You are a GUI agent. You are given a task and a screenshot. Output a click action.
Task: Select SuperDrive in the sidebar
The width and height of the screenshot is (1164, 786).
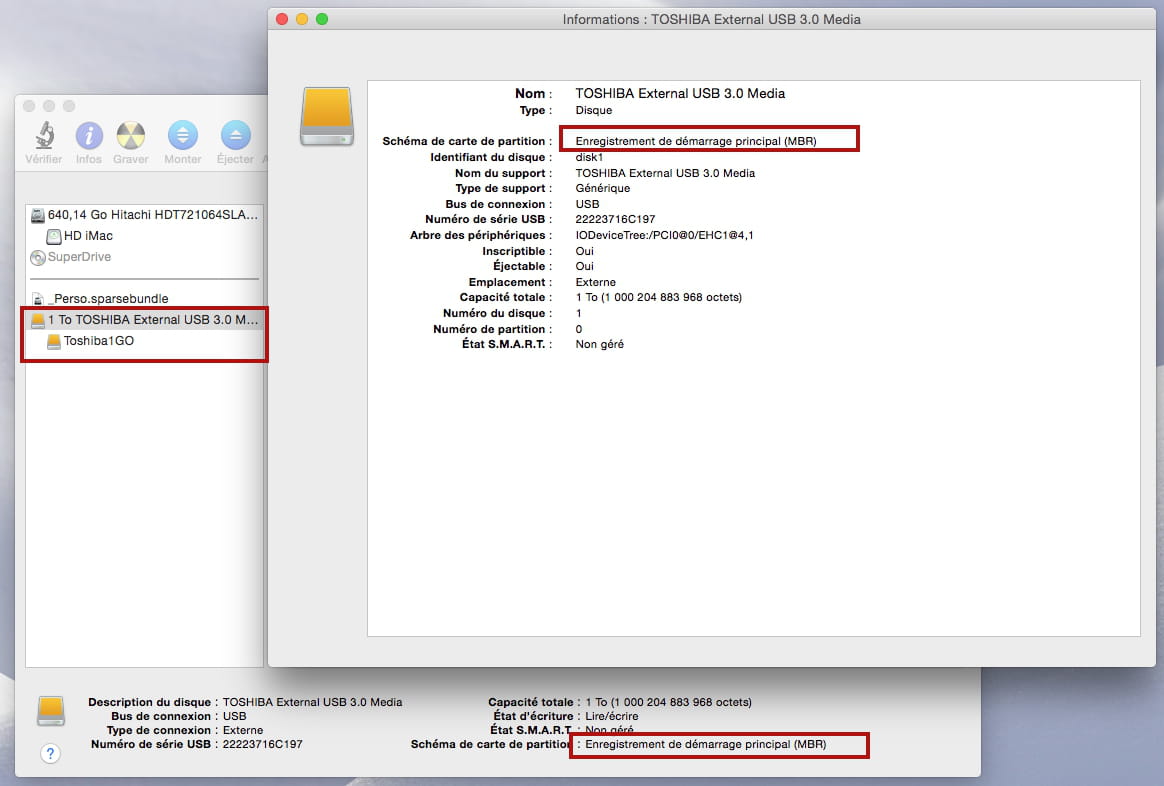pos(145,257)
